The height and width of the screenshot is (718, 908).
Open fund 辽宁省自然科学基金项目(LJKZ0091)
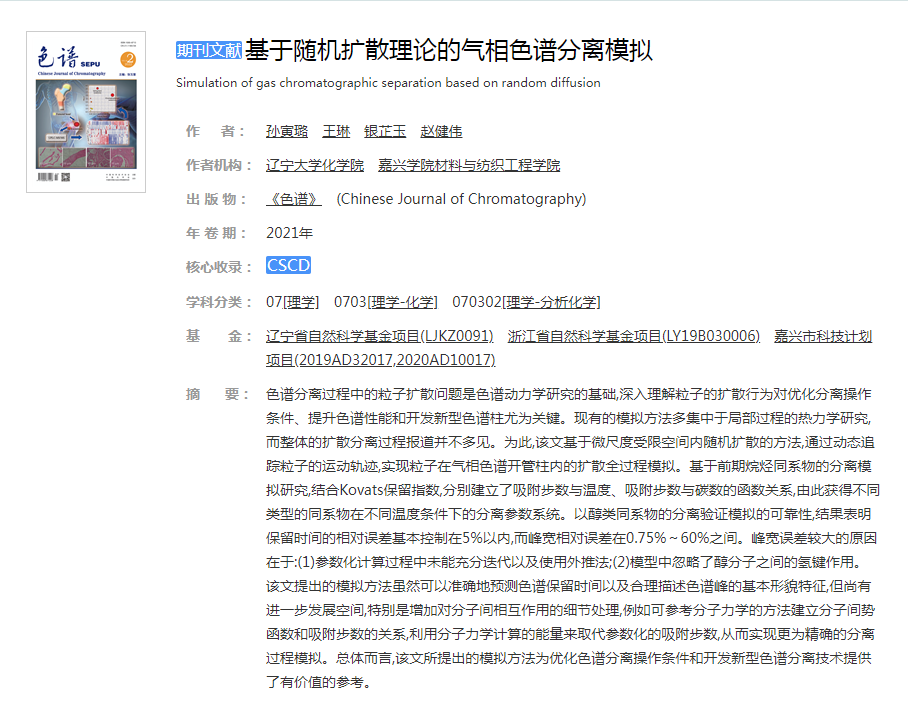pos(380,336)
